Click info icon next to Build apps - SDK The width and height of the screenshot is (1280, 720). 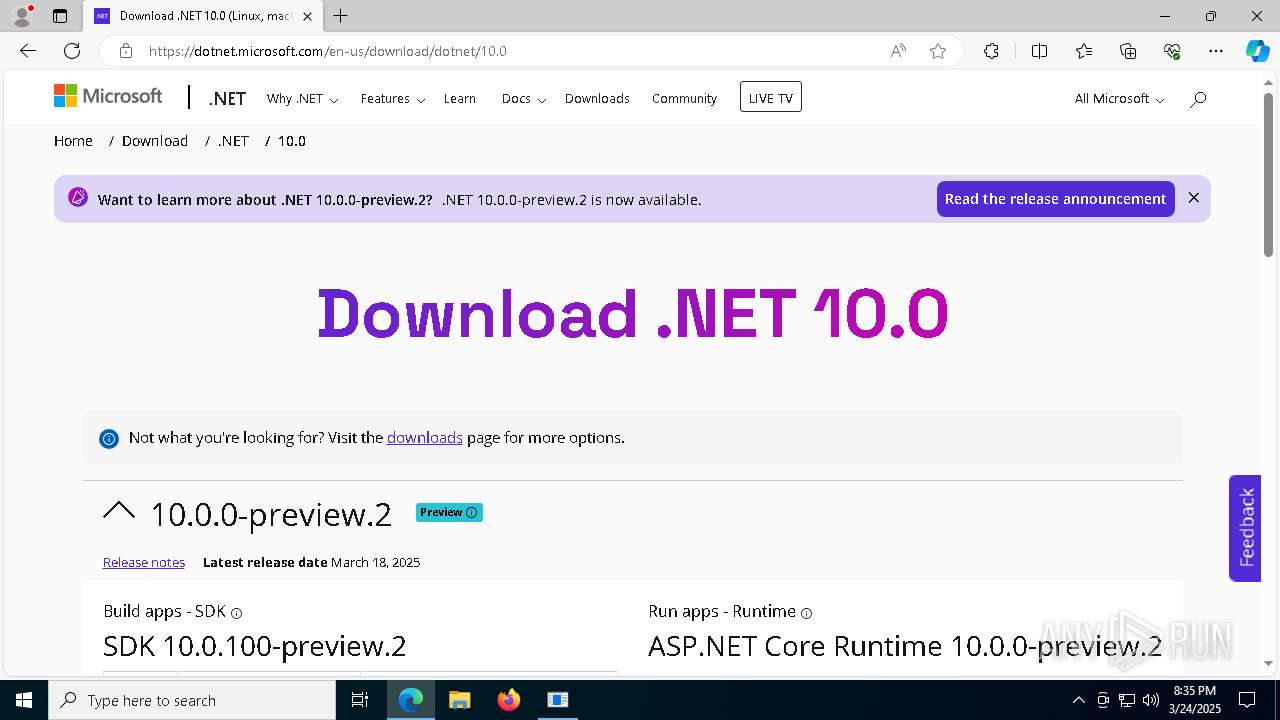coord(237,613)
